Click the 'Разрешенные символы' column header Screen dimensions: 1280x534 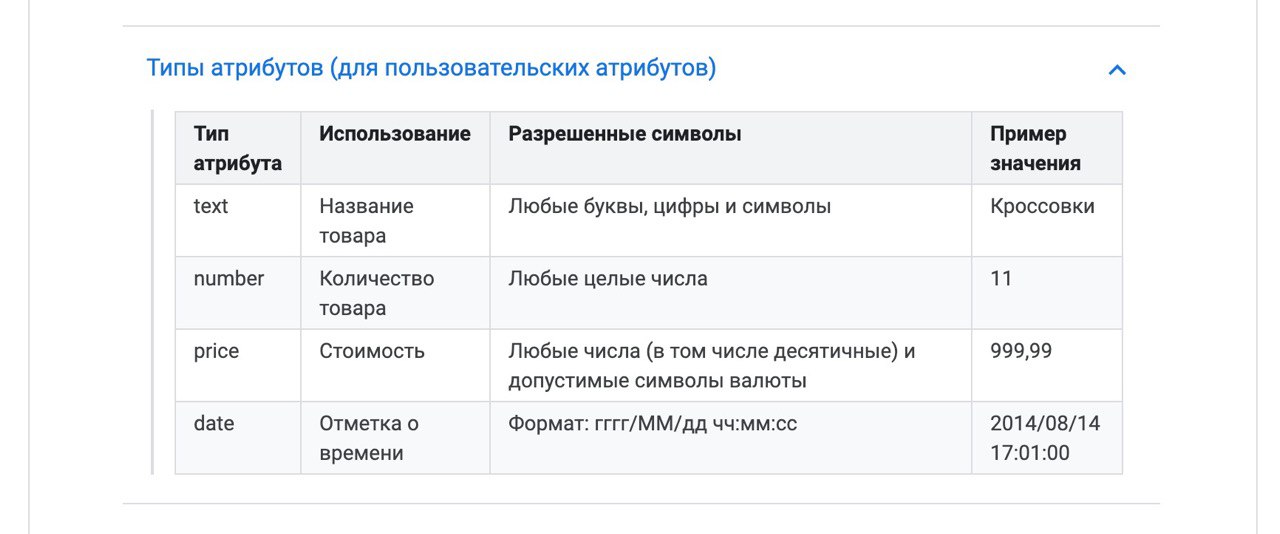click(730, 148)
